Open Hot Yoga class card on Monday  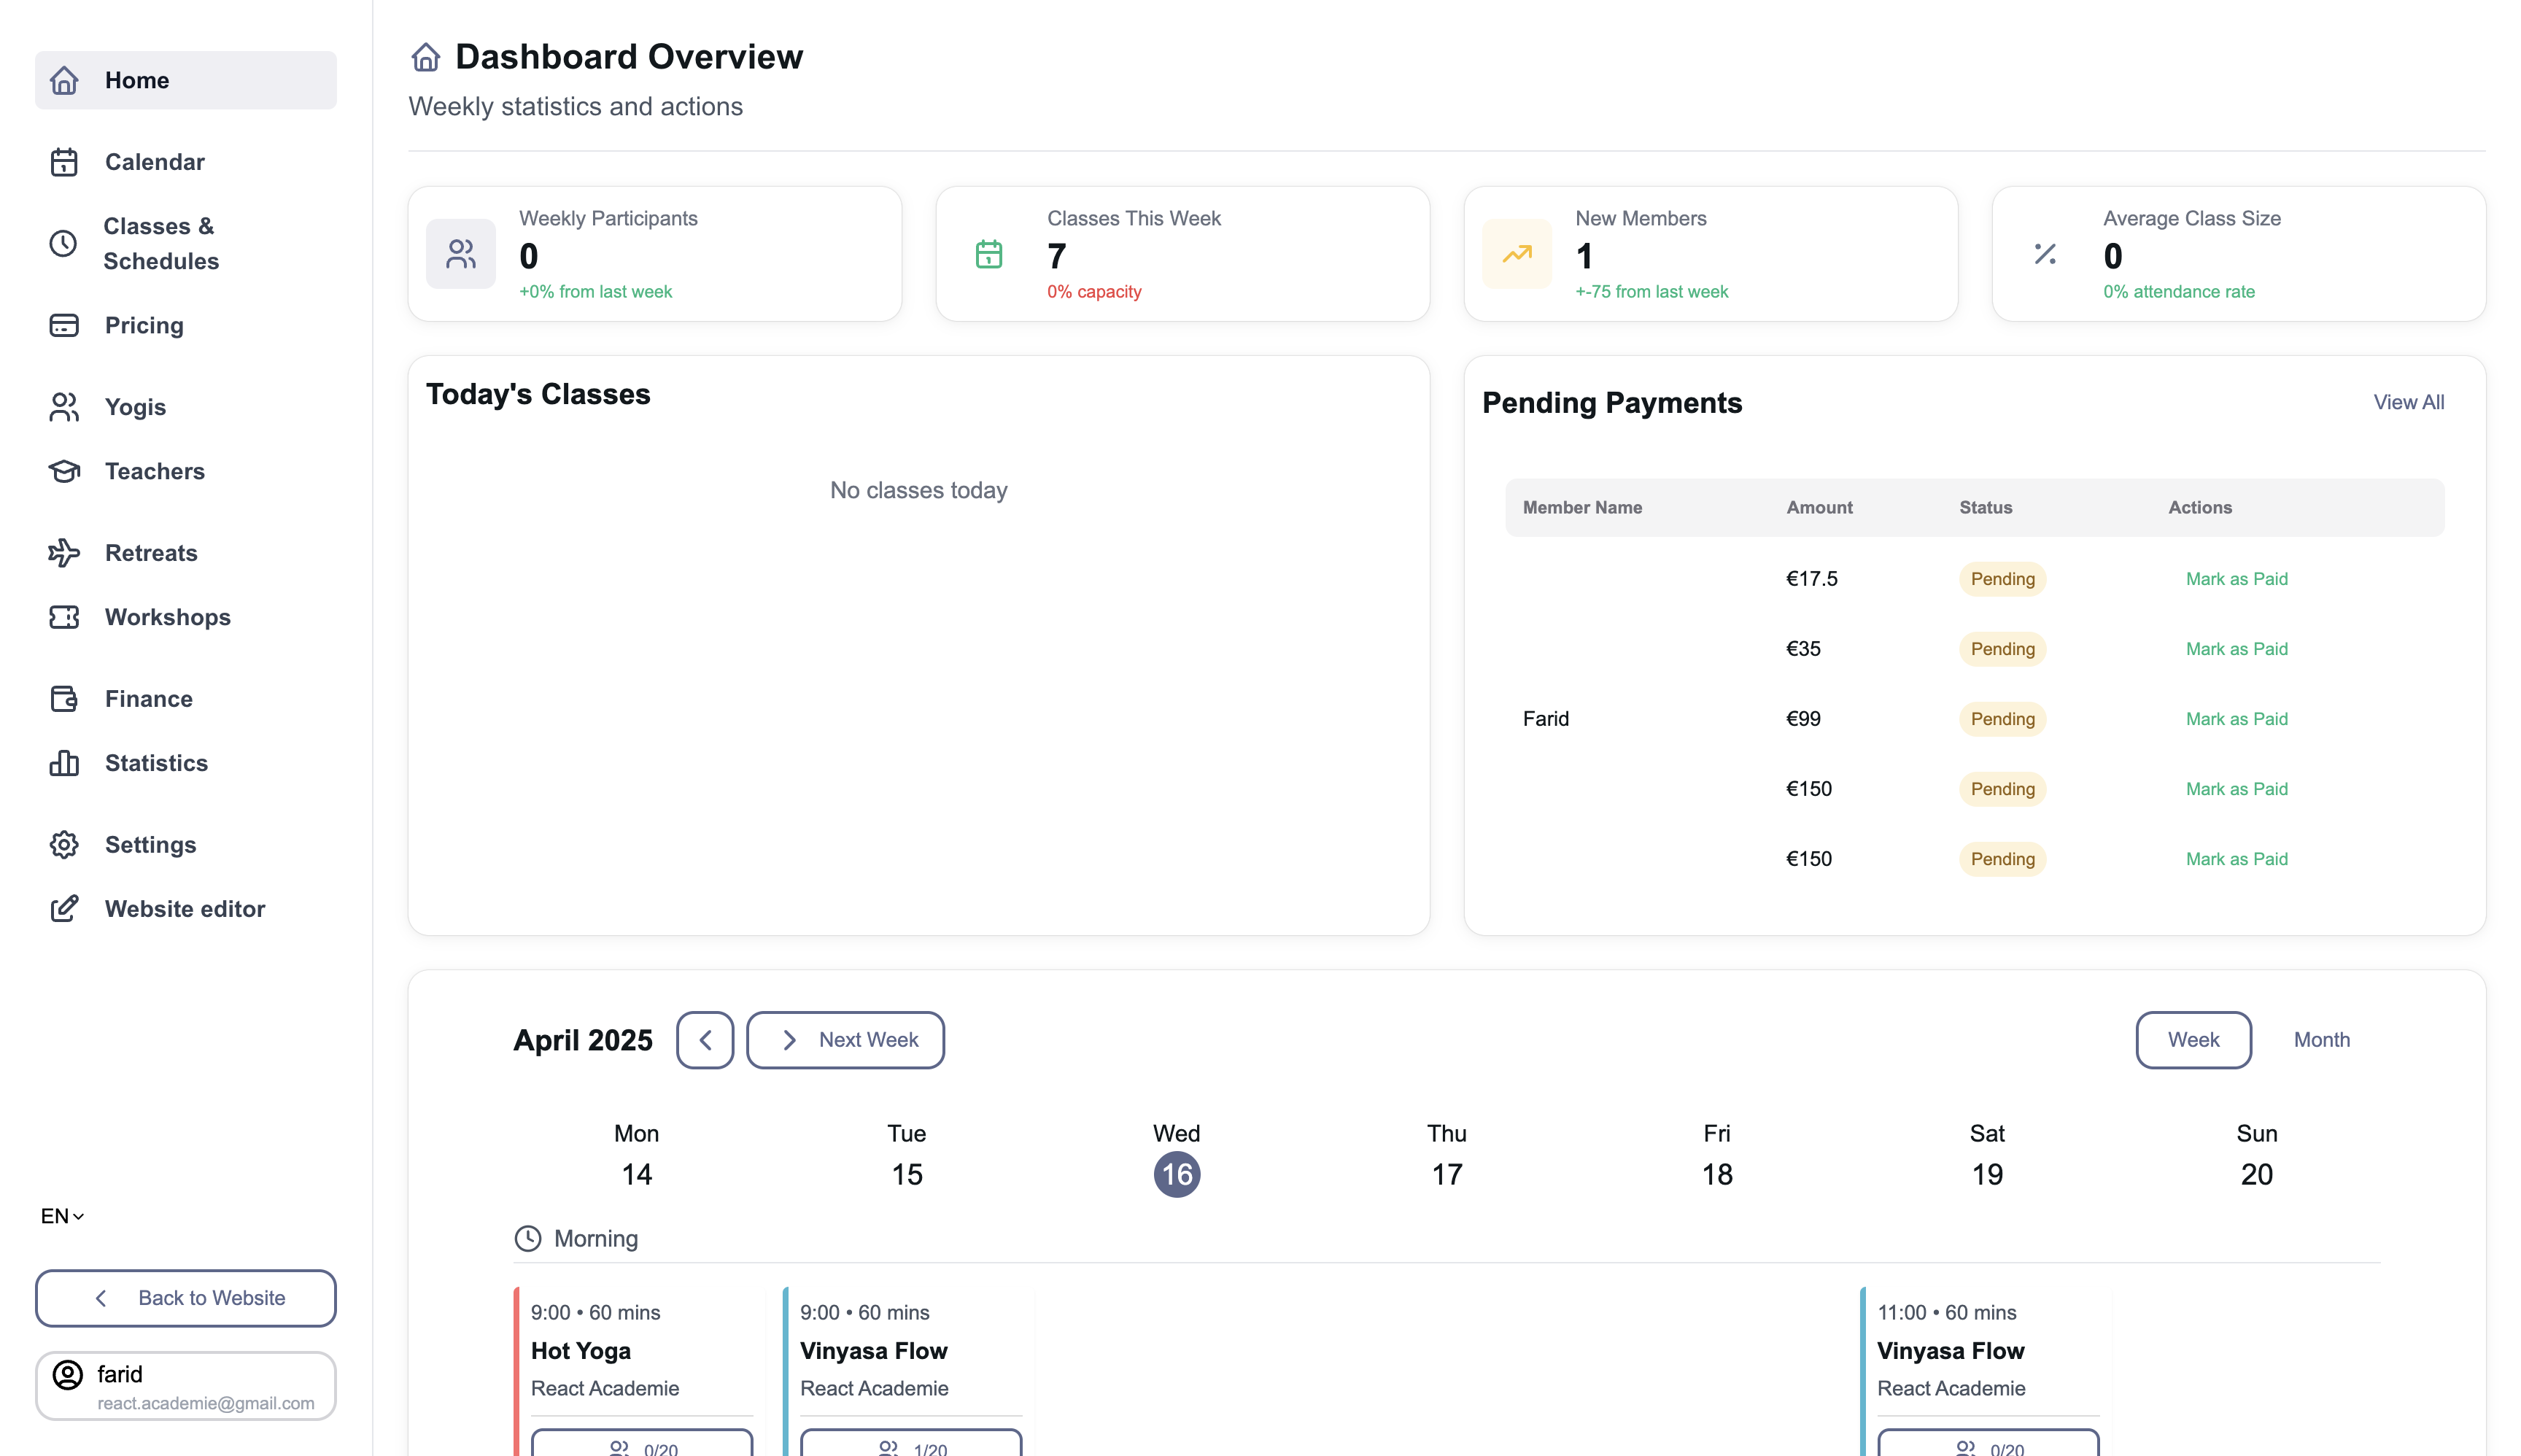(636, 1351)
